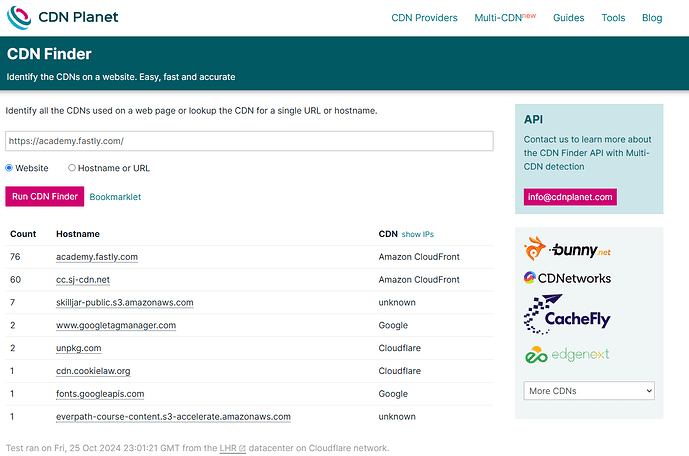Click the CDN Planet logo icon

(19, 18)
